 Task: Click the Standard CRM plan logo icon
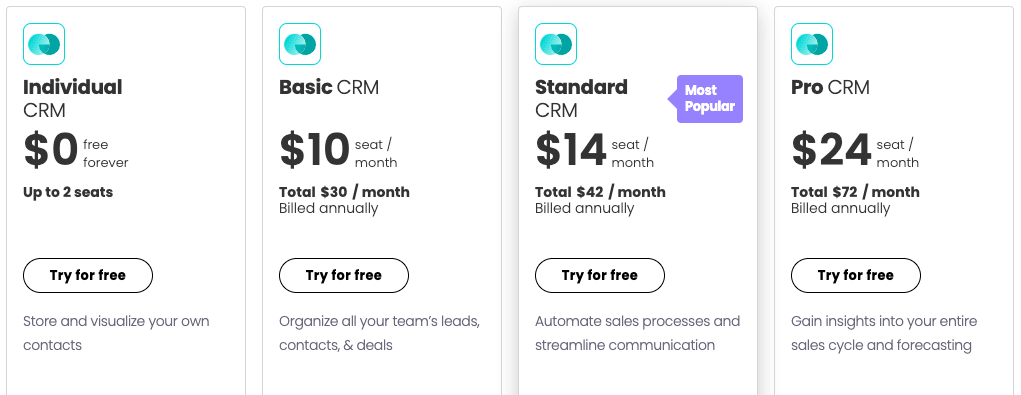pyautogui.click(x=556, y=44)
